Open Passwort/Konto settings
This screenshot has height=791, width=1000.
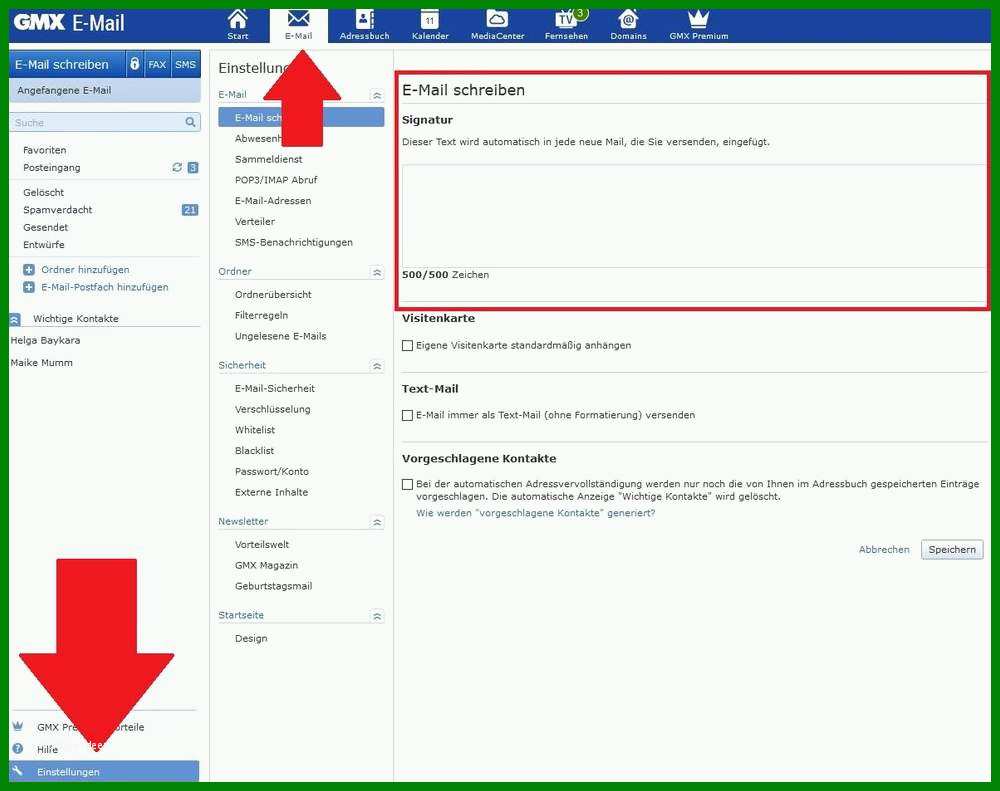[272, 471]
